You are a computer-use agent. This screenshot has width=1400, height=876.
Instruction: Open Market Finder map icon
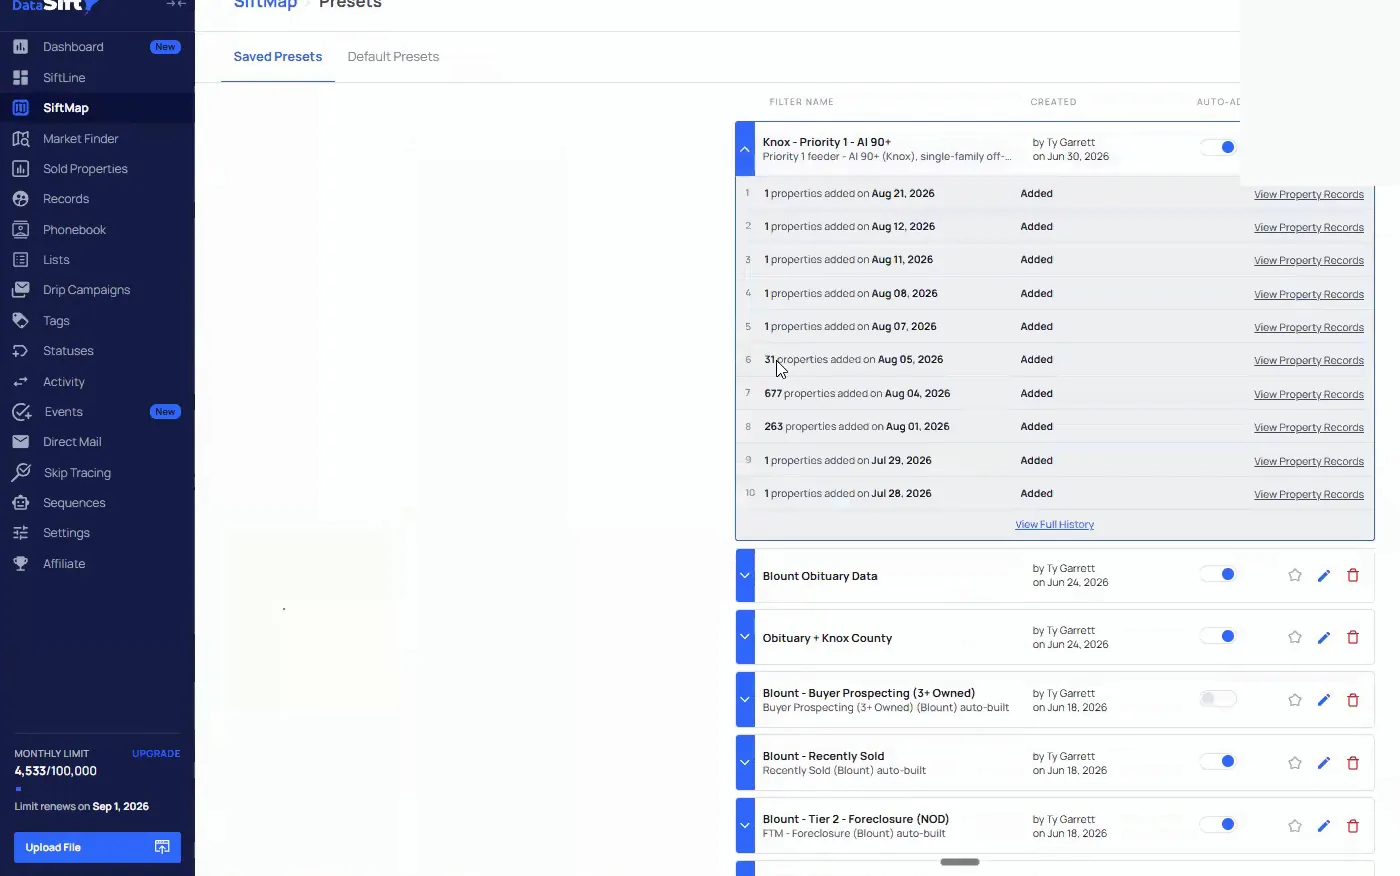pos(20,139)
